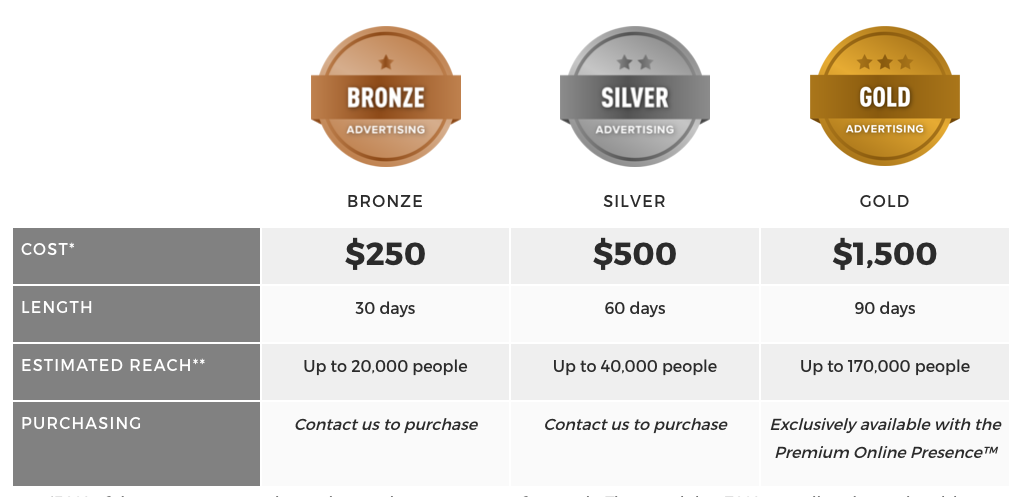Click the Gold Advertising badge icon

coord(884,96)
